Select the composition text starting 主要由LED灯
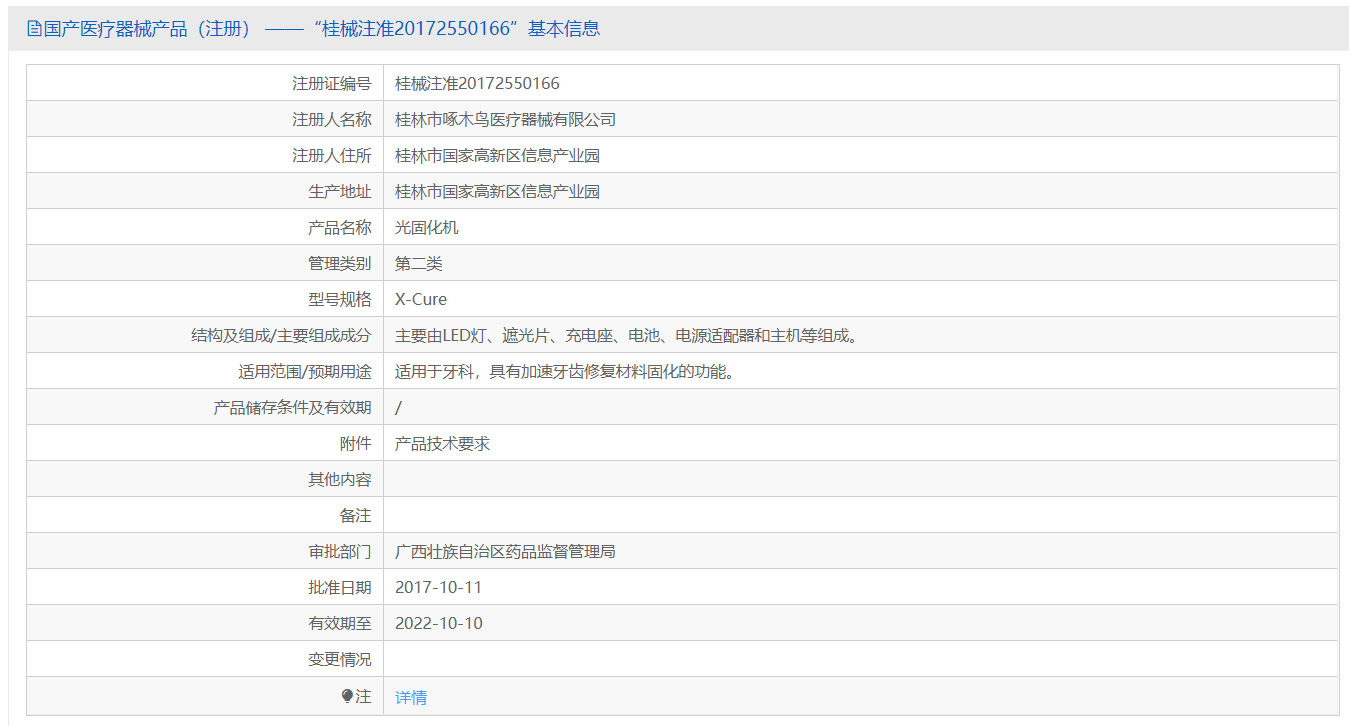1349x726 pixels. (627, 335)
